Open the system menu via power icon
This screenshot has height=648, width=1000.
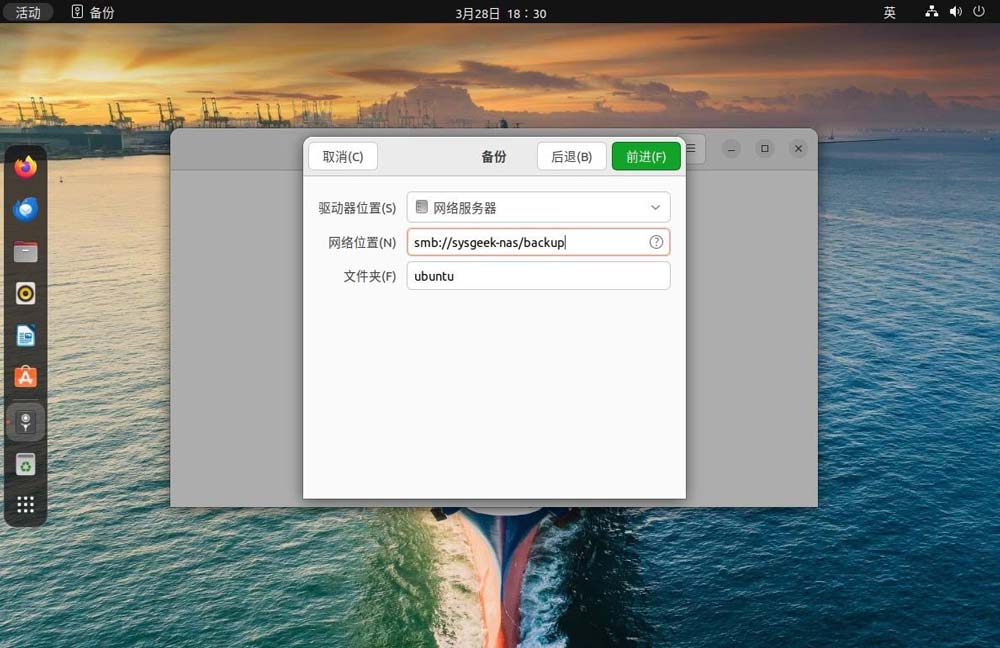click(x=979, y=13)
